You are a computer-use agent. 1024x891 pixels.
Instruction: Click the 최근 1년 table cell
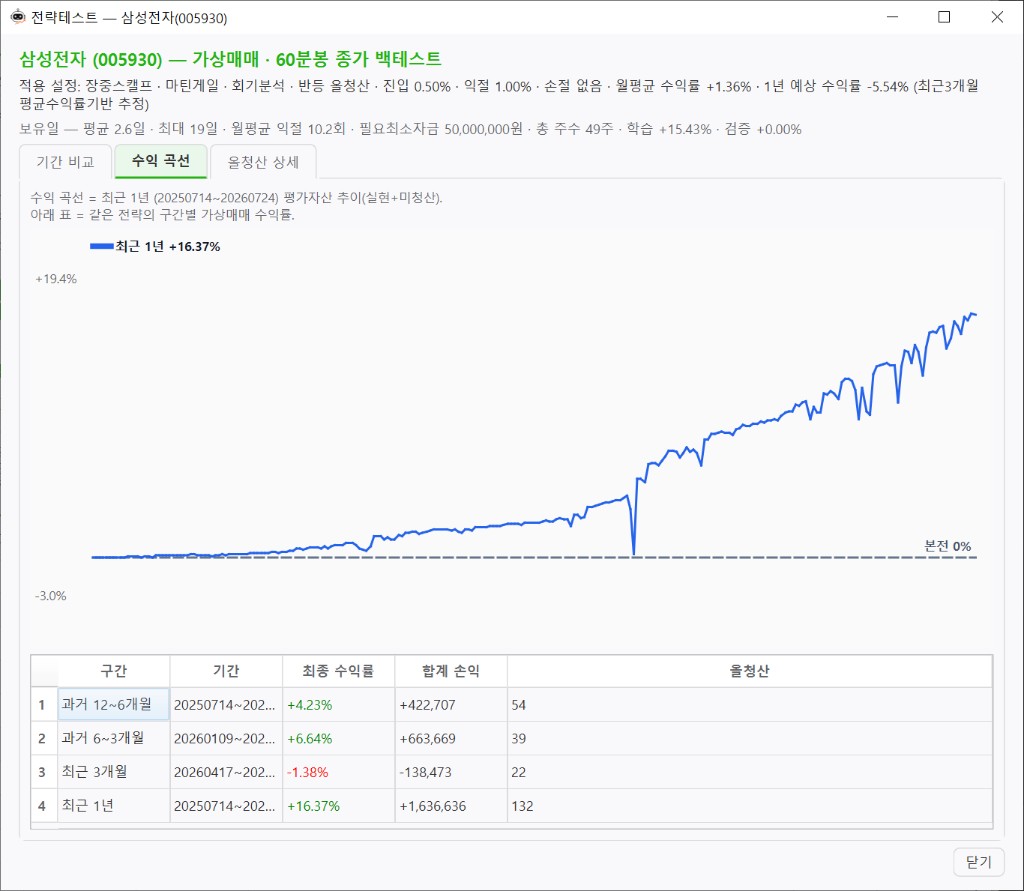(x=114, y=806)
